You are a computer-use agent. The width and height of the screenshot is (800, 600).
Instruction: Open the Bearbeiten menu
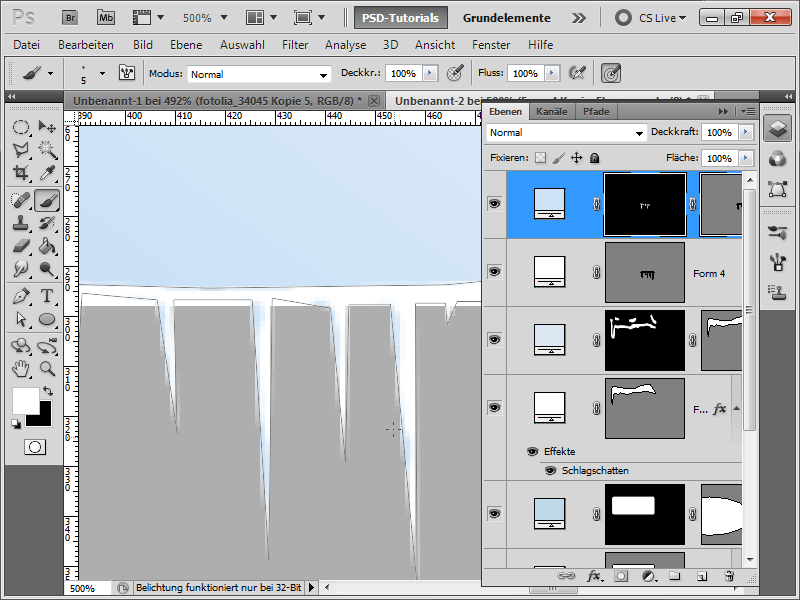pos(86,45)
